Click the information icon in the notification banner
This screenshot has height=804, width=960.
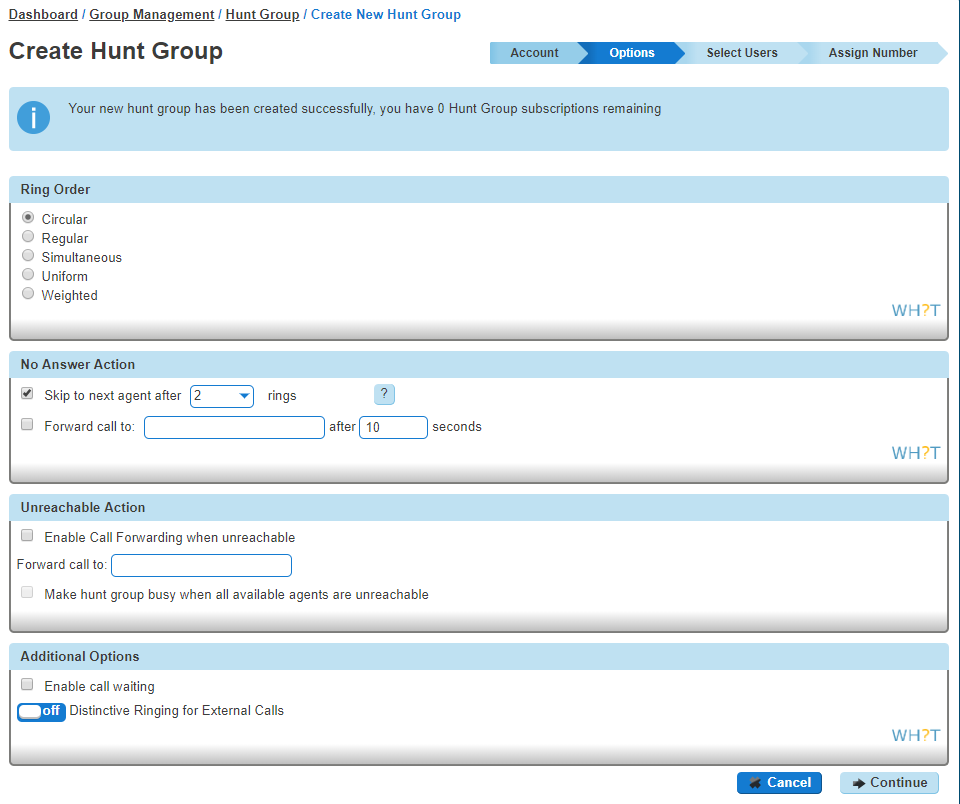pyautogui.click(x=33, y=117)
